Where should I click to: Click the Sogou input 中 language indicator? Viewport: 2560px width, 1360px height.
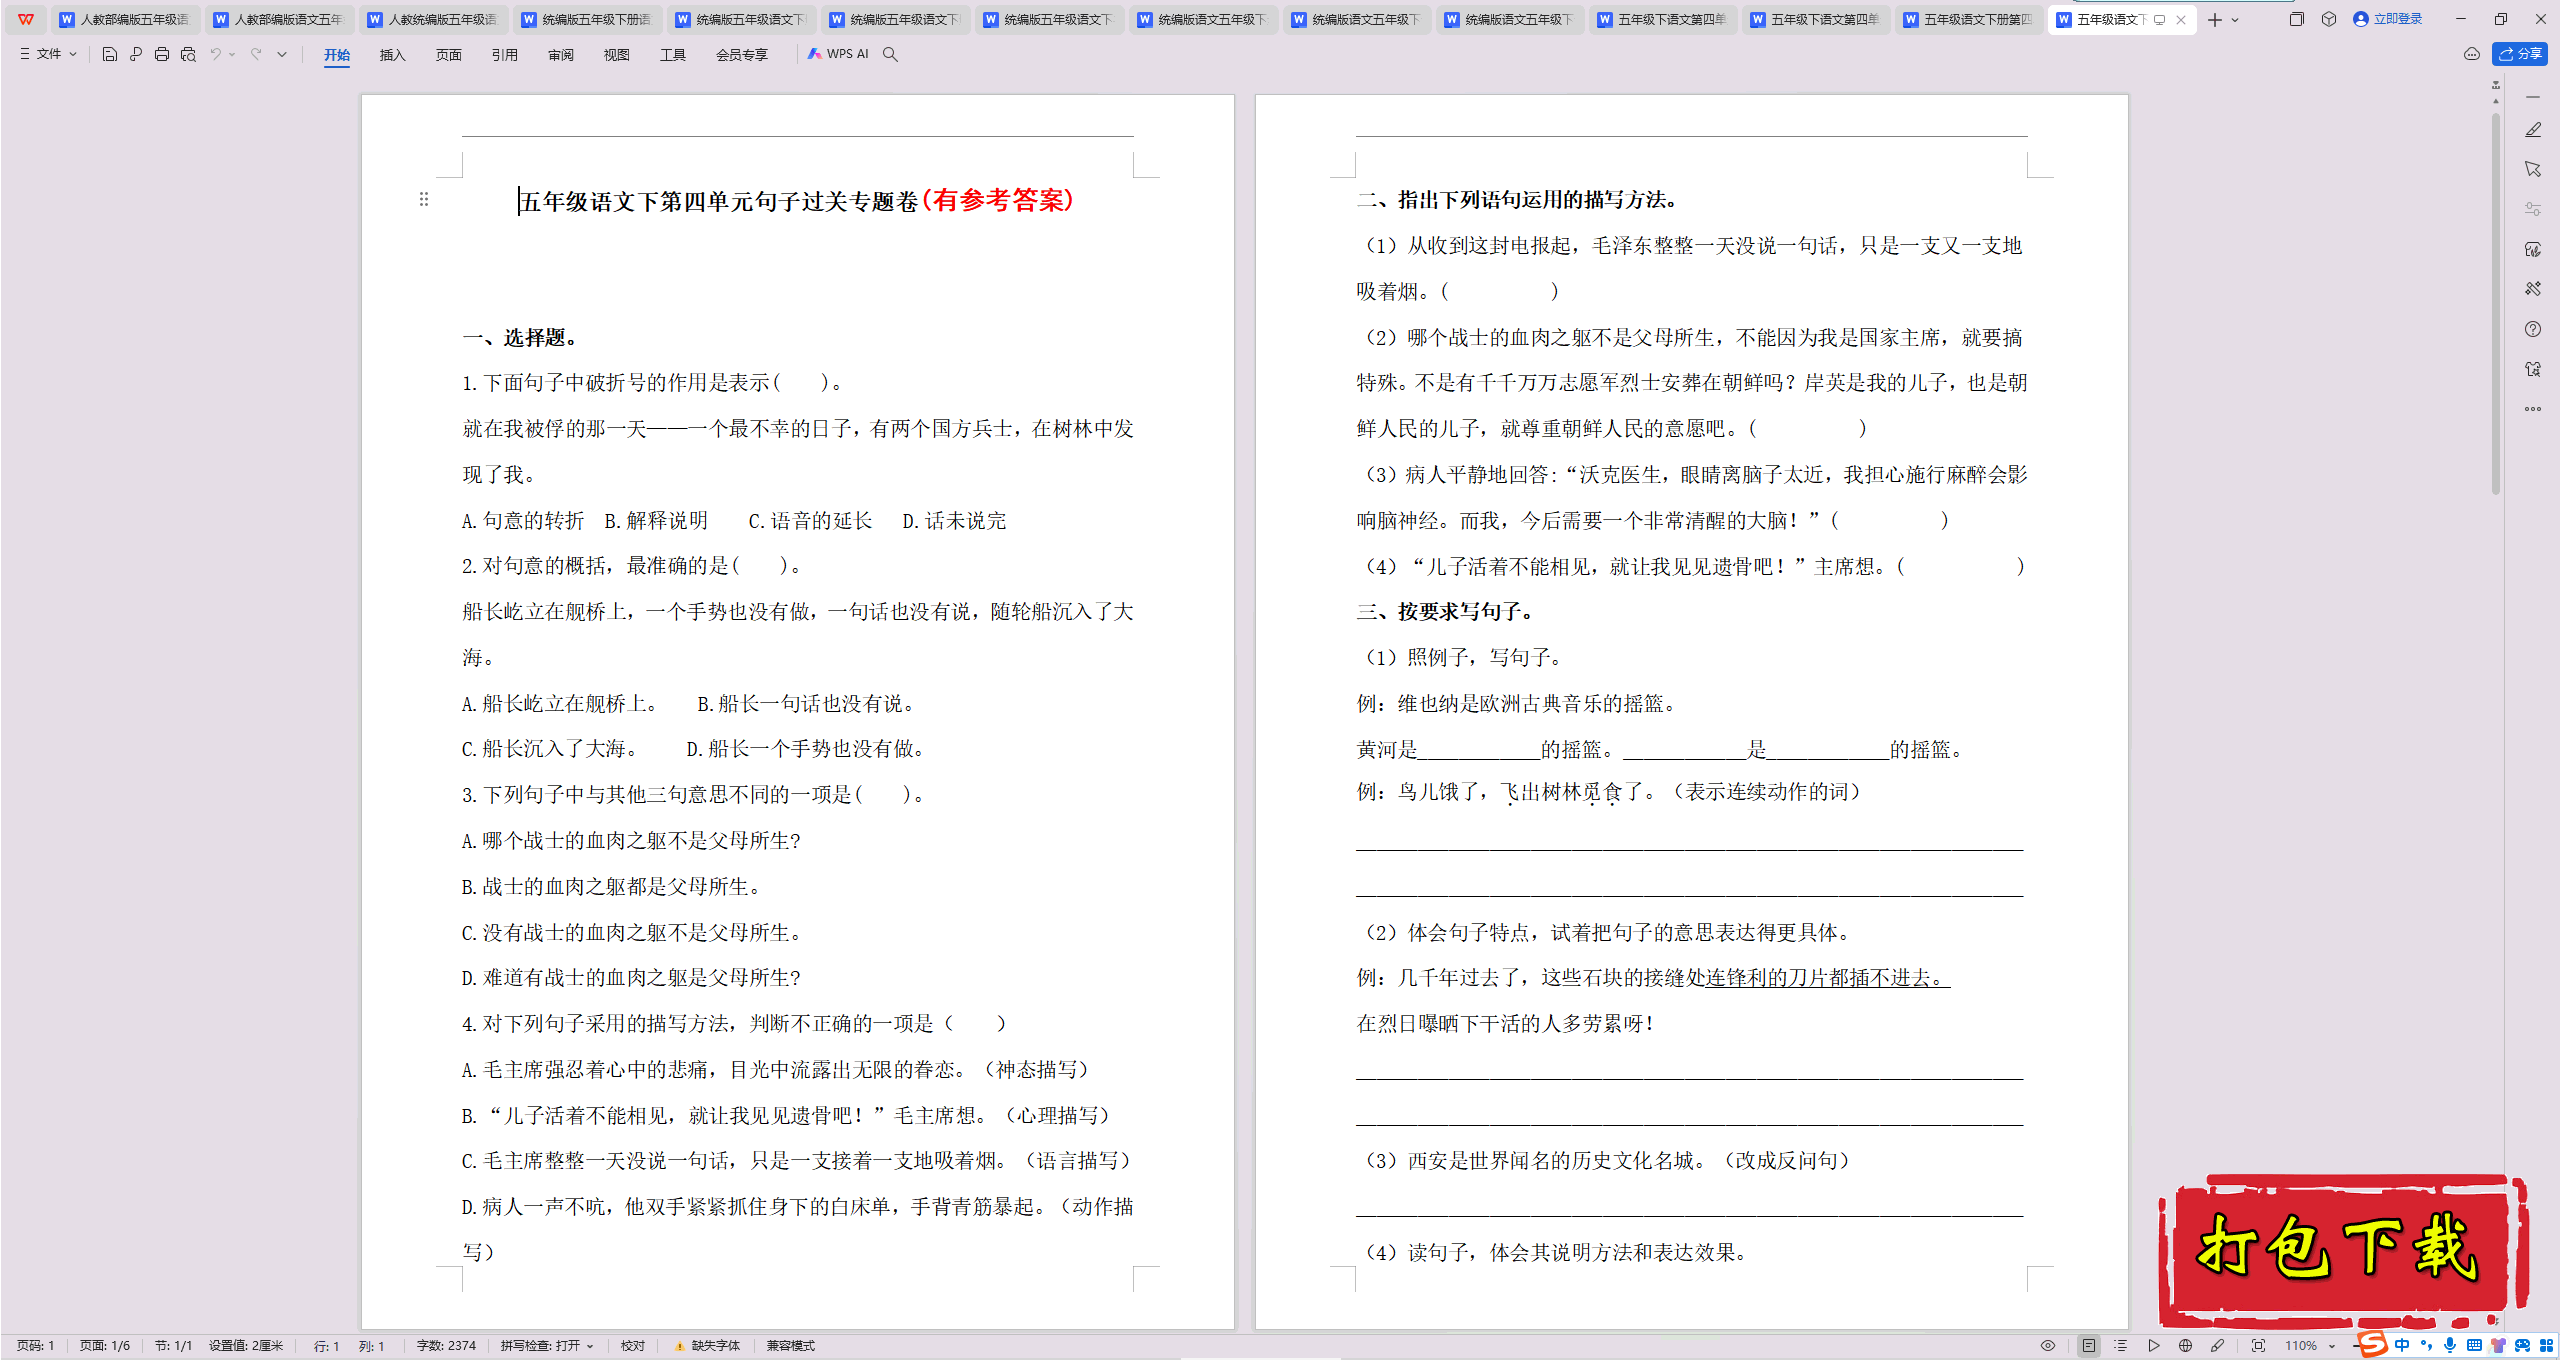[x=2402, y=1345]
